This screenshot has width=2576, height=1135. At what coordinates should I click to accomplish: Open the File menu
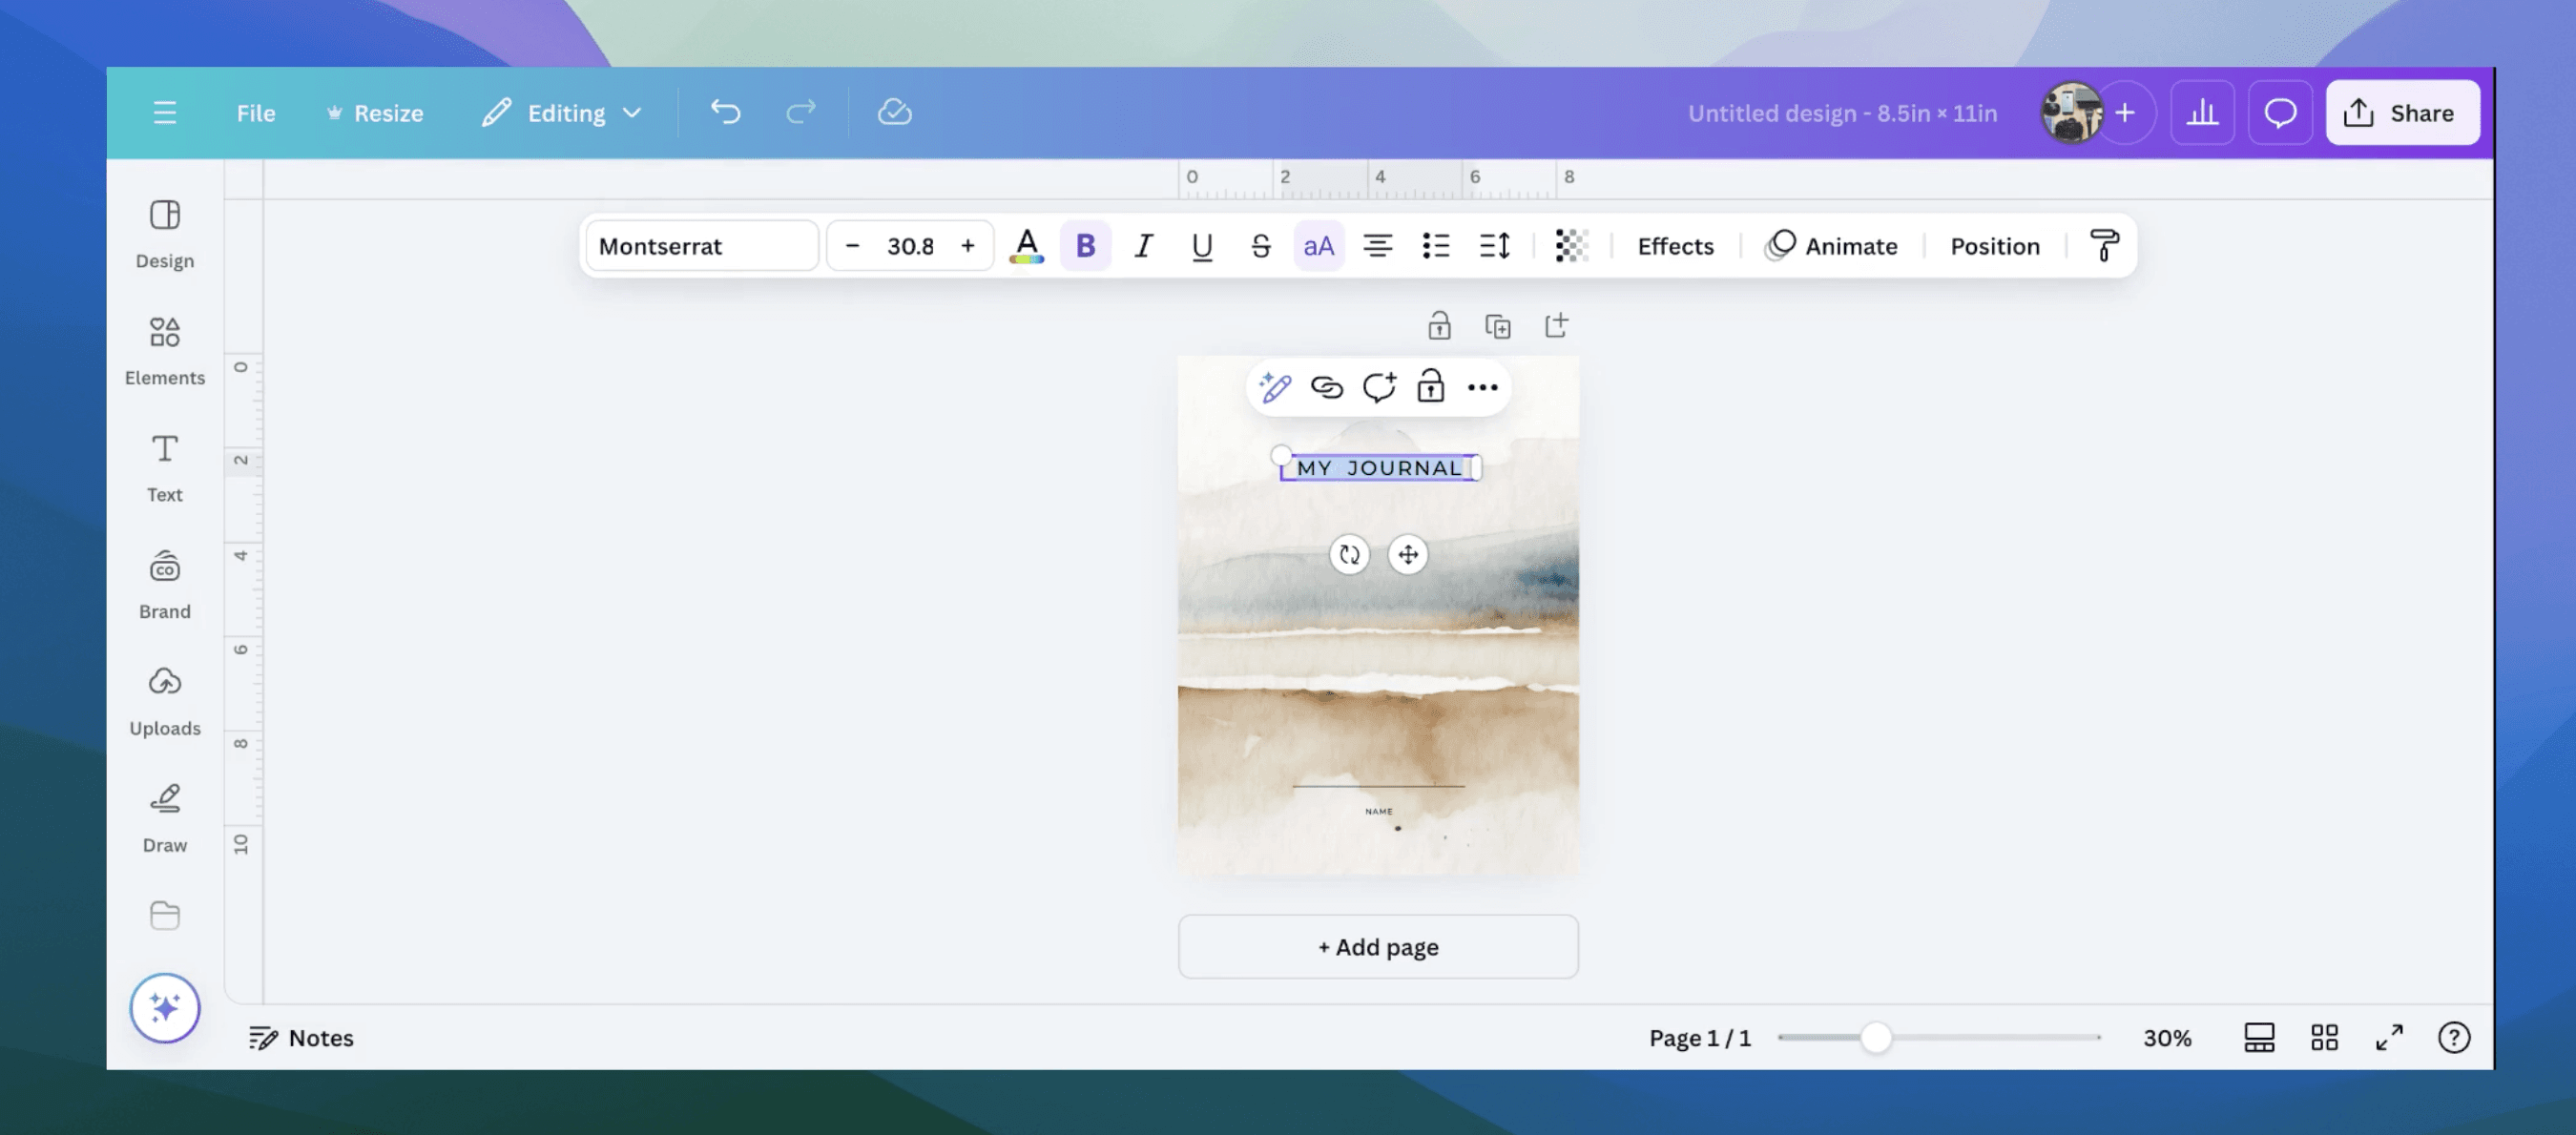(x=255, y=112)
